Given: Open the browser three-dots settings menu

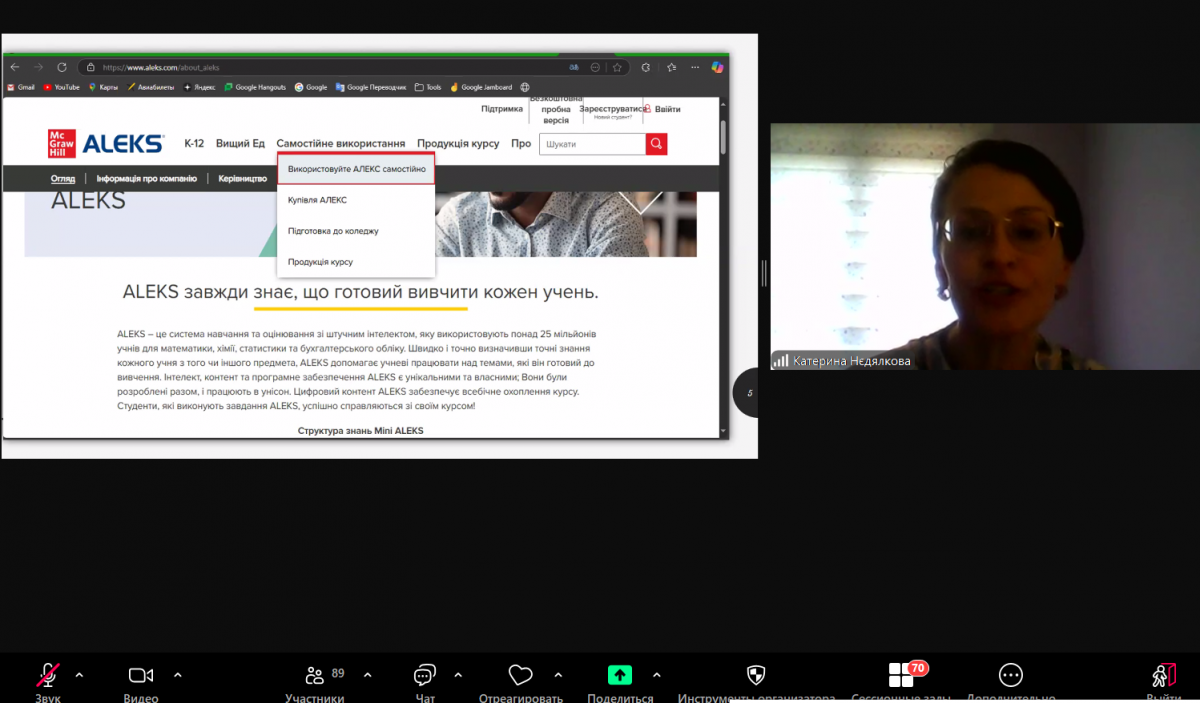Looking at the screenshot, I should [695, 67].
